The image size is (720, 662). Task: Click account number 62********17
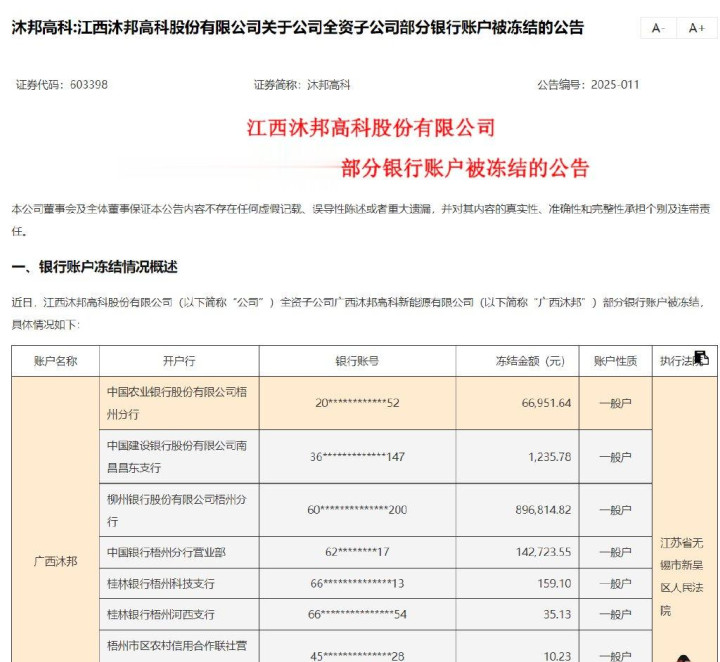[357, 552]
